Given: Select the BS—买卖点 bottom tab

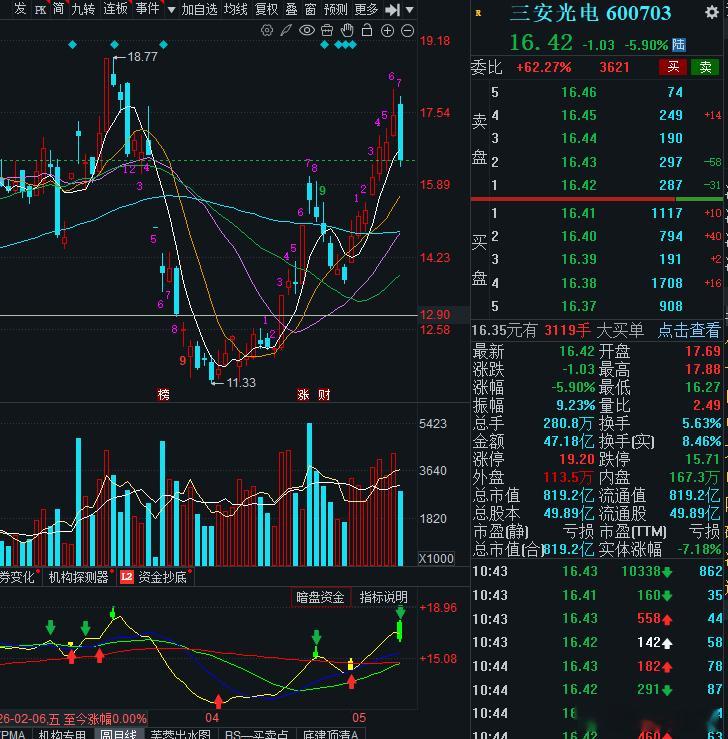Looking at the screenshot, I should click(x=257, y=734).
